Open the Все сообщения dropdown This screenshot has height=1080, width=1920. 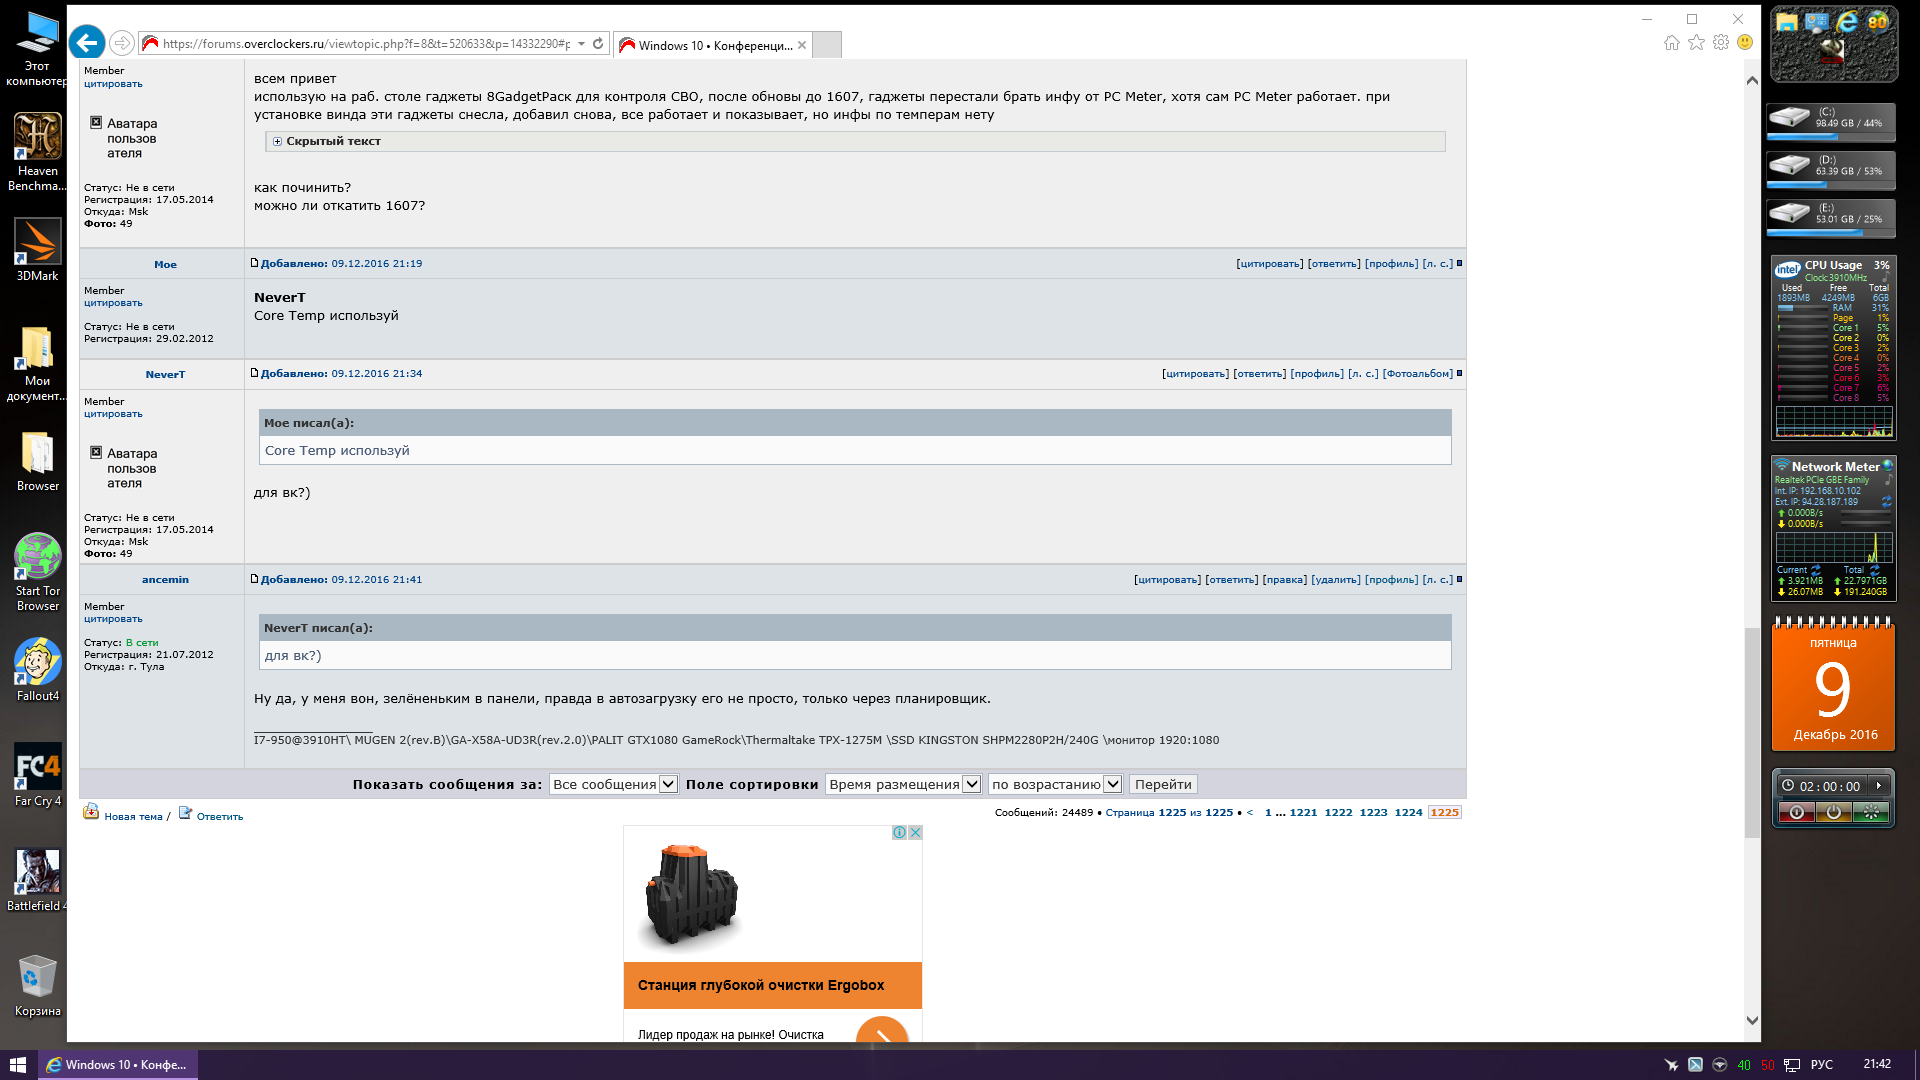(614, 785)
